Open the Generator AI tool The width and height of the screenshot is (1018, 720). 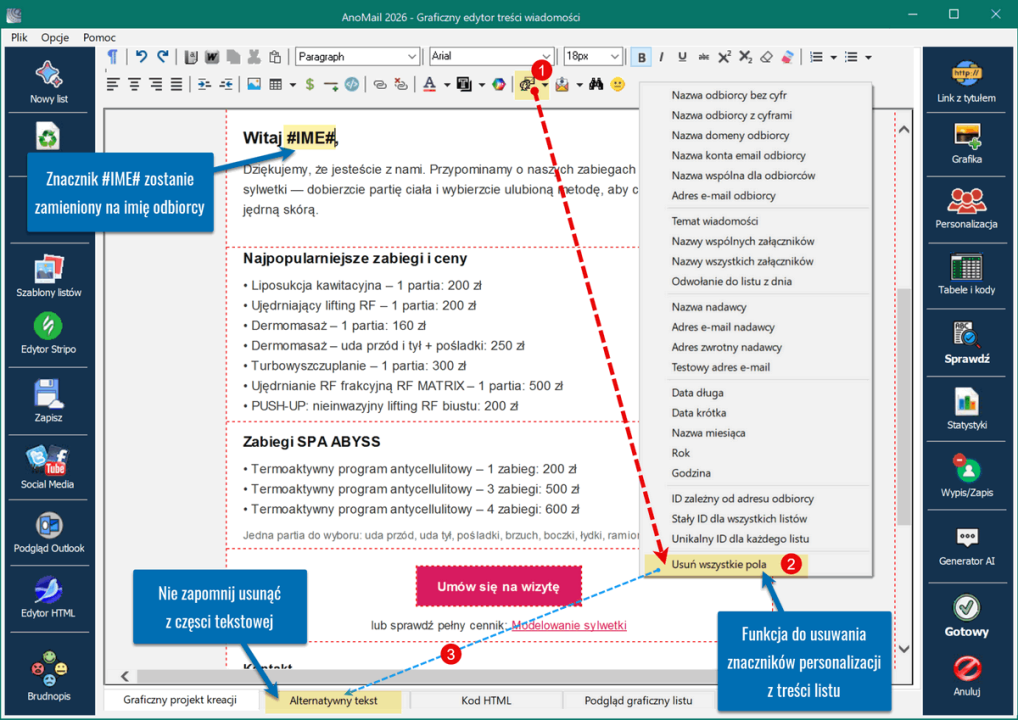pos(967,547)
